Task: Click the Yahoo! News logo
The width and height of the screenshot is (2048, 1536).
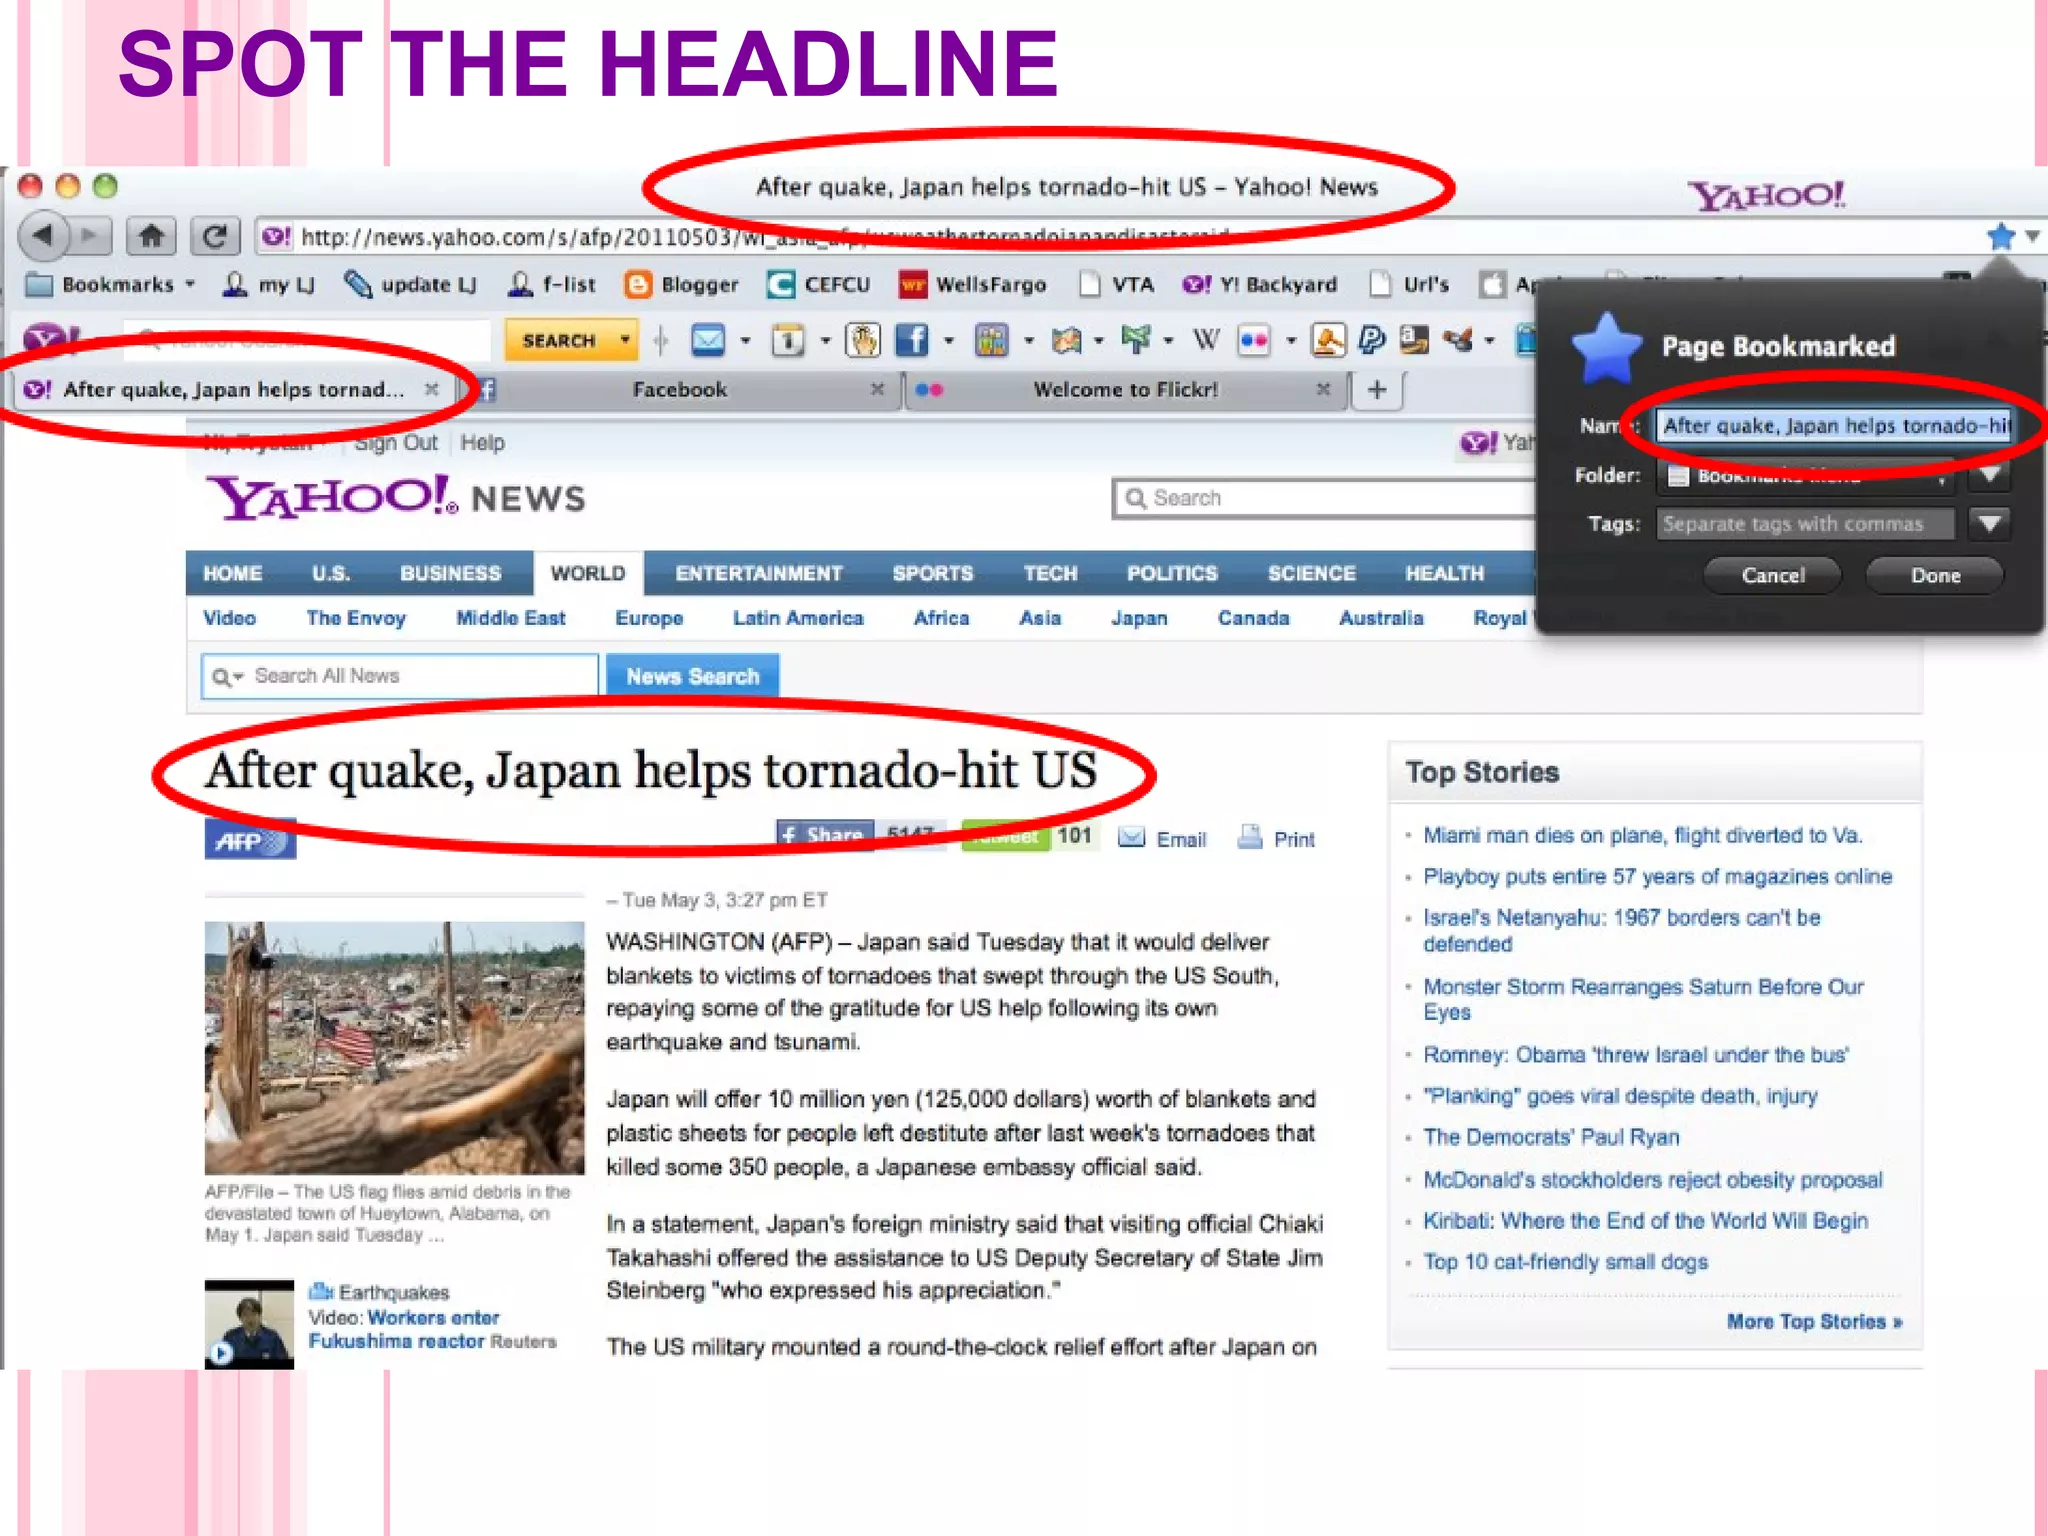Action: (x=395, y=497)
